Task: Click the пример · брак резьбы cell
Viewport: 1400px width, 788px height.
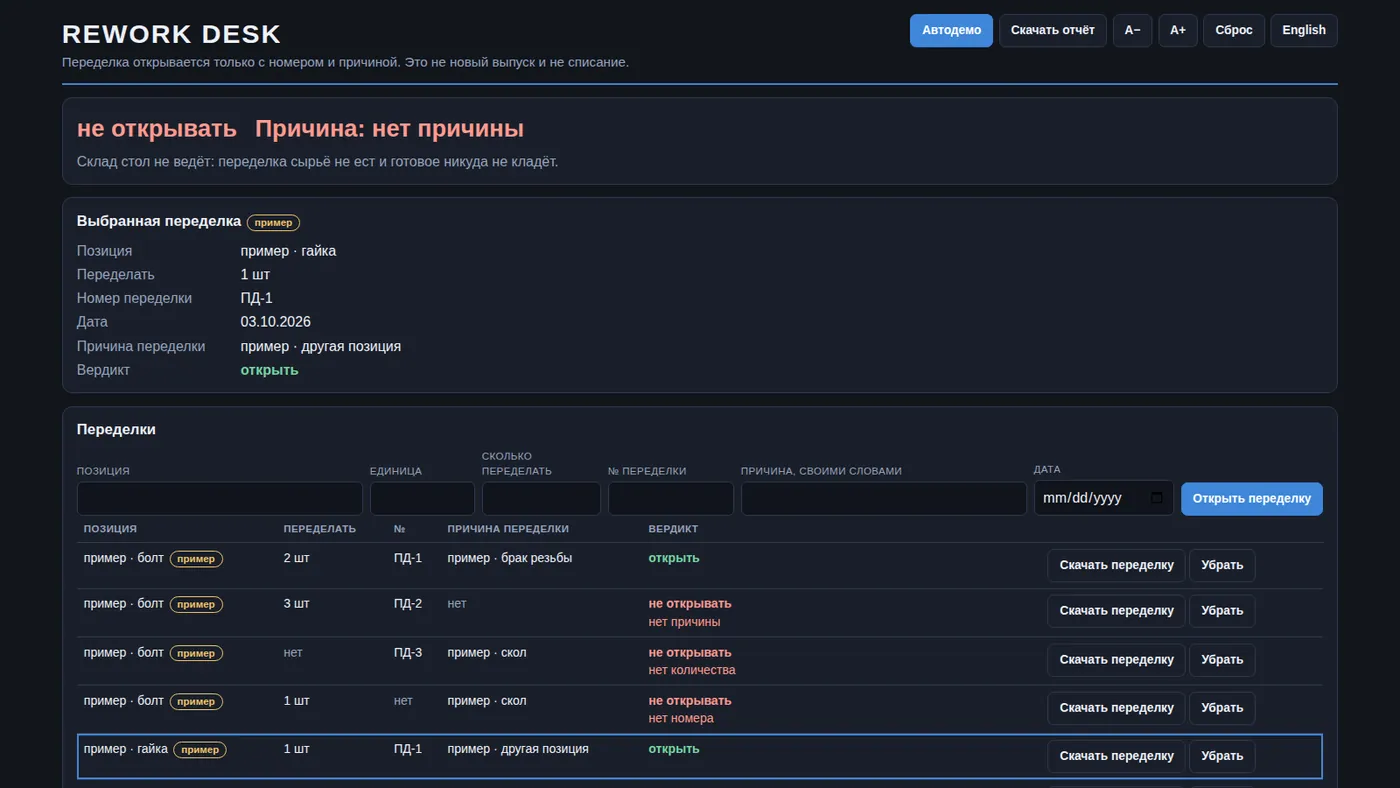Action: 510,558
